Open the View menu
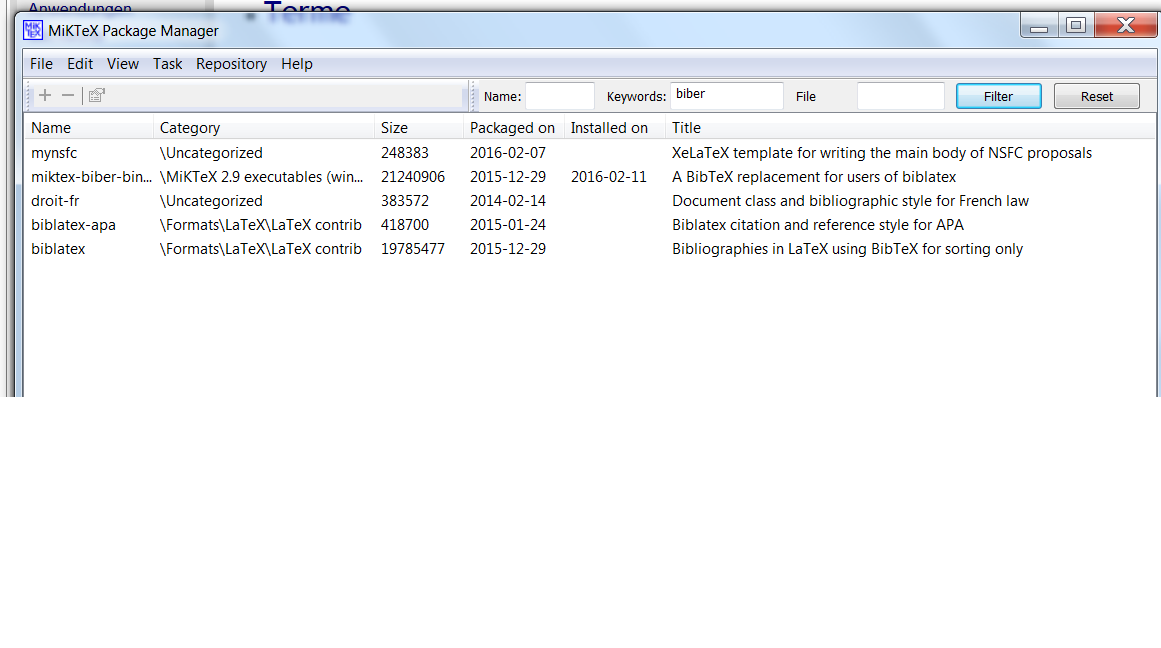This screenshot has width=1161, height=648. [123, 64]
